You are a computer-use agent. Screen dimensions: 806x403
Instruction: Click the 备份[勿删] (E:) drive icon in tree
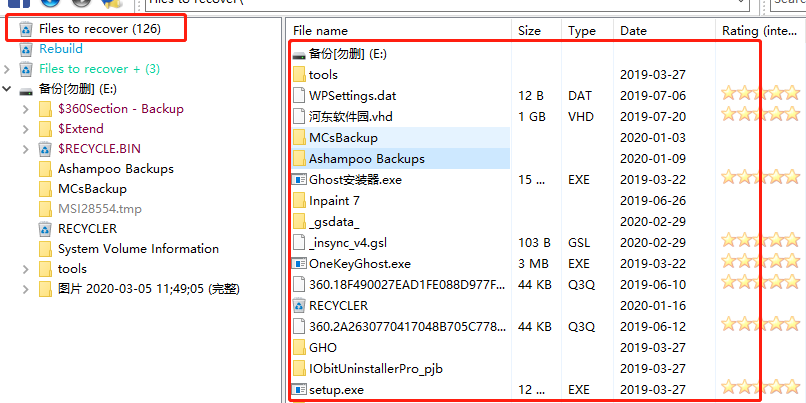point(25,89)
